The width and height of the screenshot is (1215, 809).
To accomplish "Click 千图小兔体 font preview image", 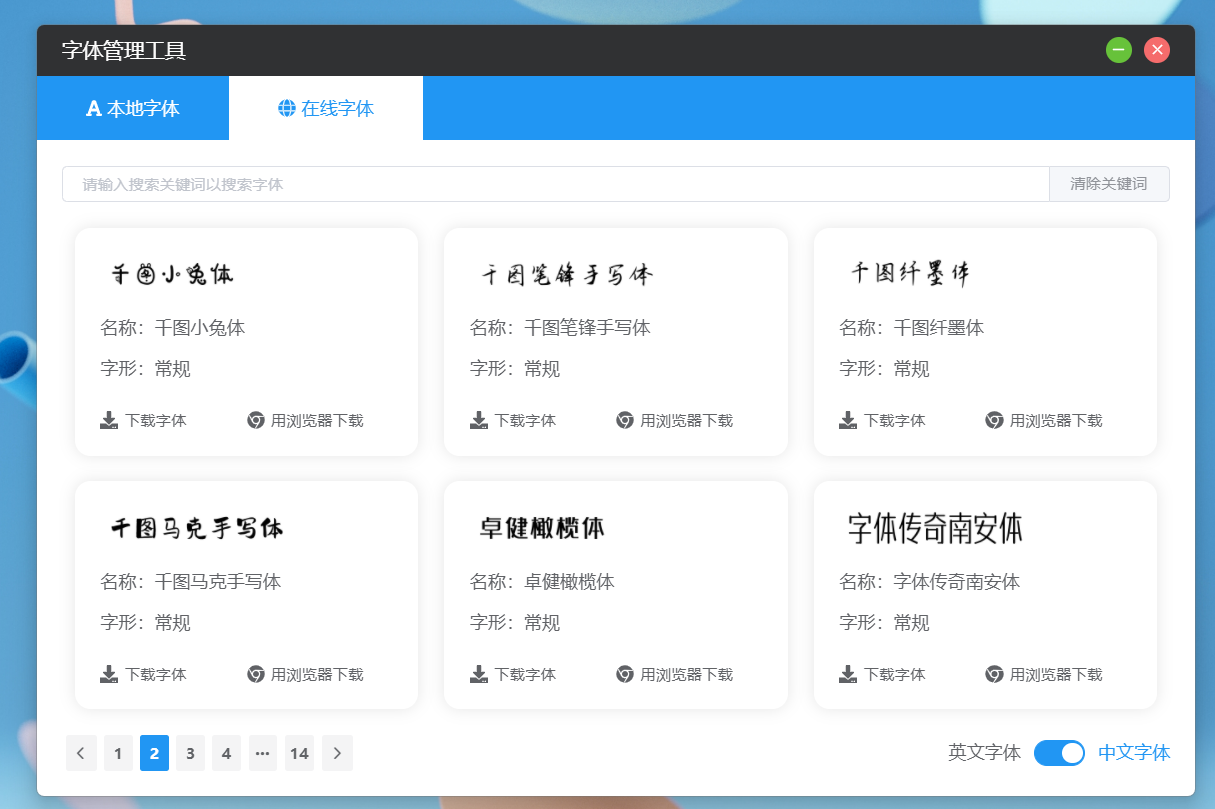I will tap(171, 274).
